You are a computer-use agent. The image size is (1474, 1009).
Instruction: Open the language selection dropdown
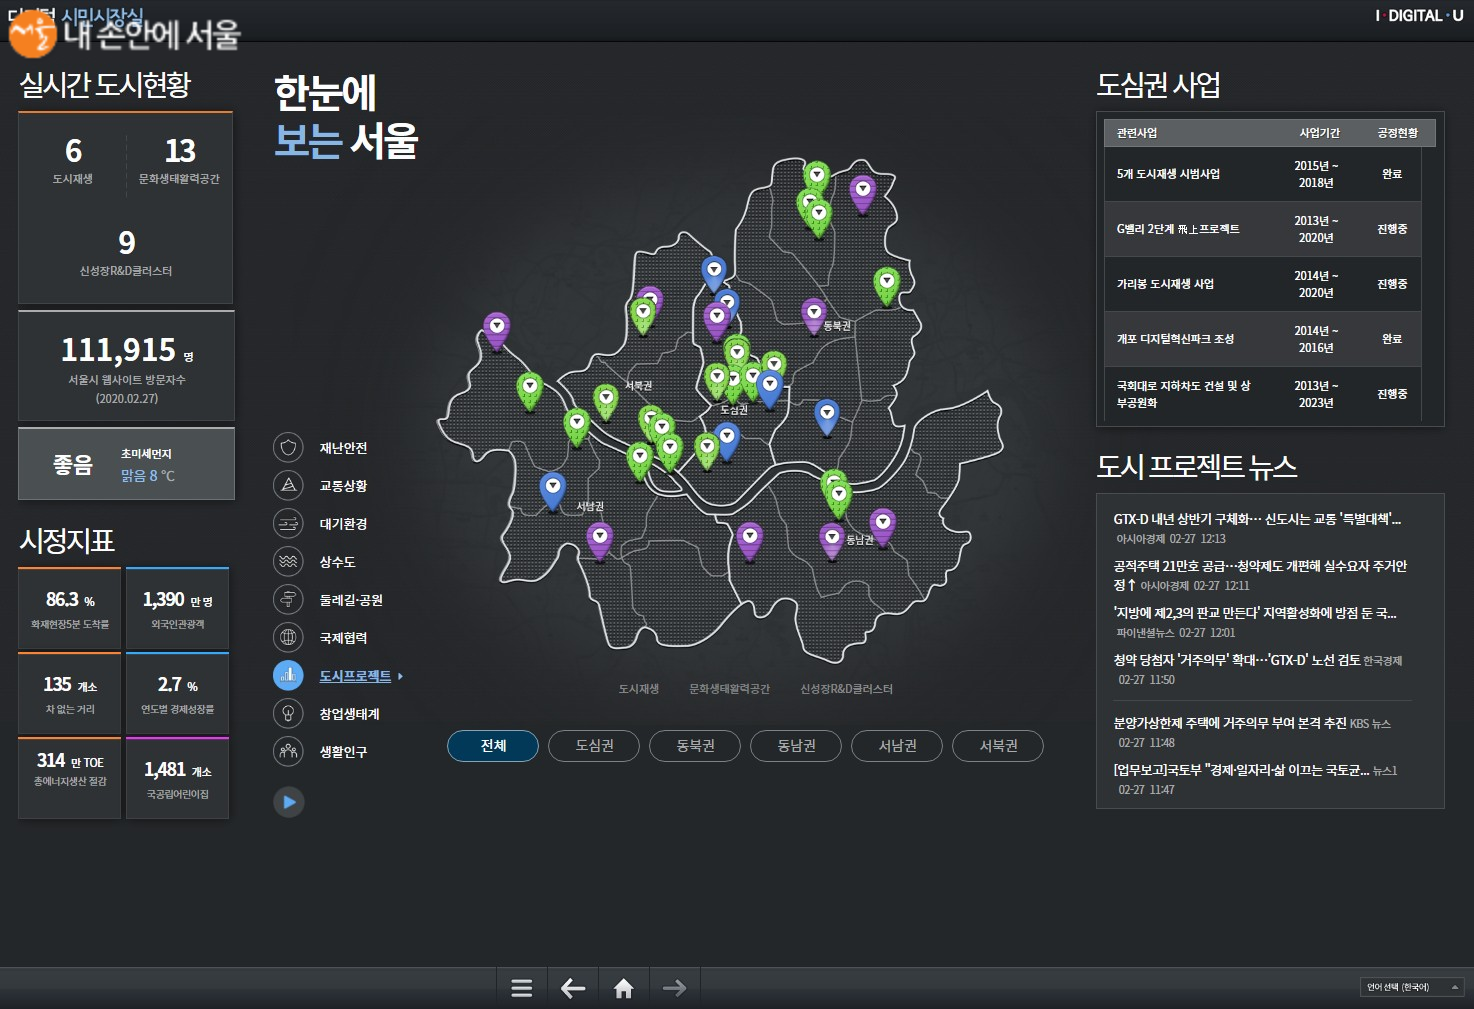pyautogui.click(x=1412, y=987)
